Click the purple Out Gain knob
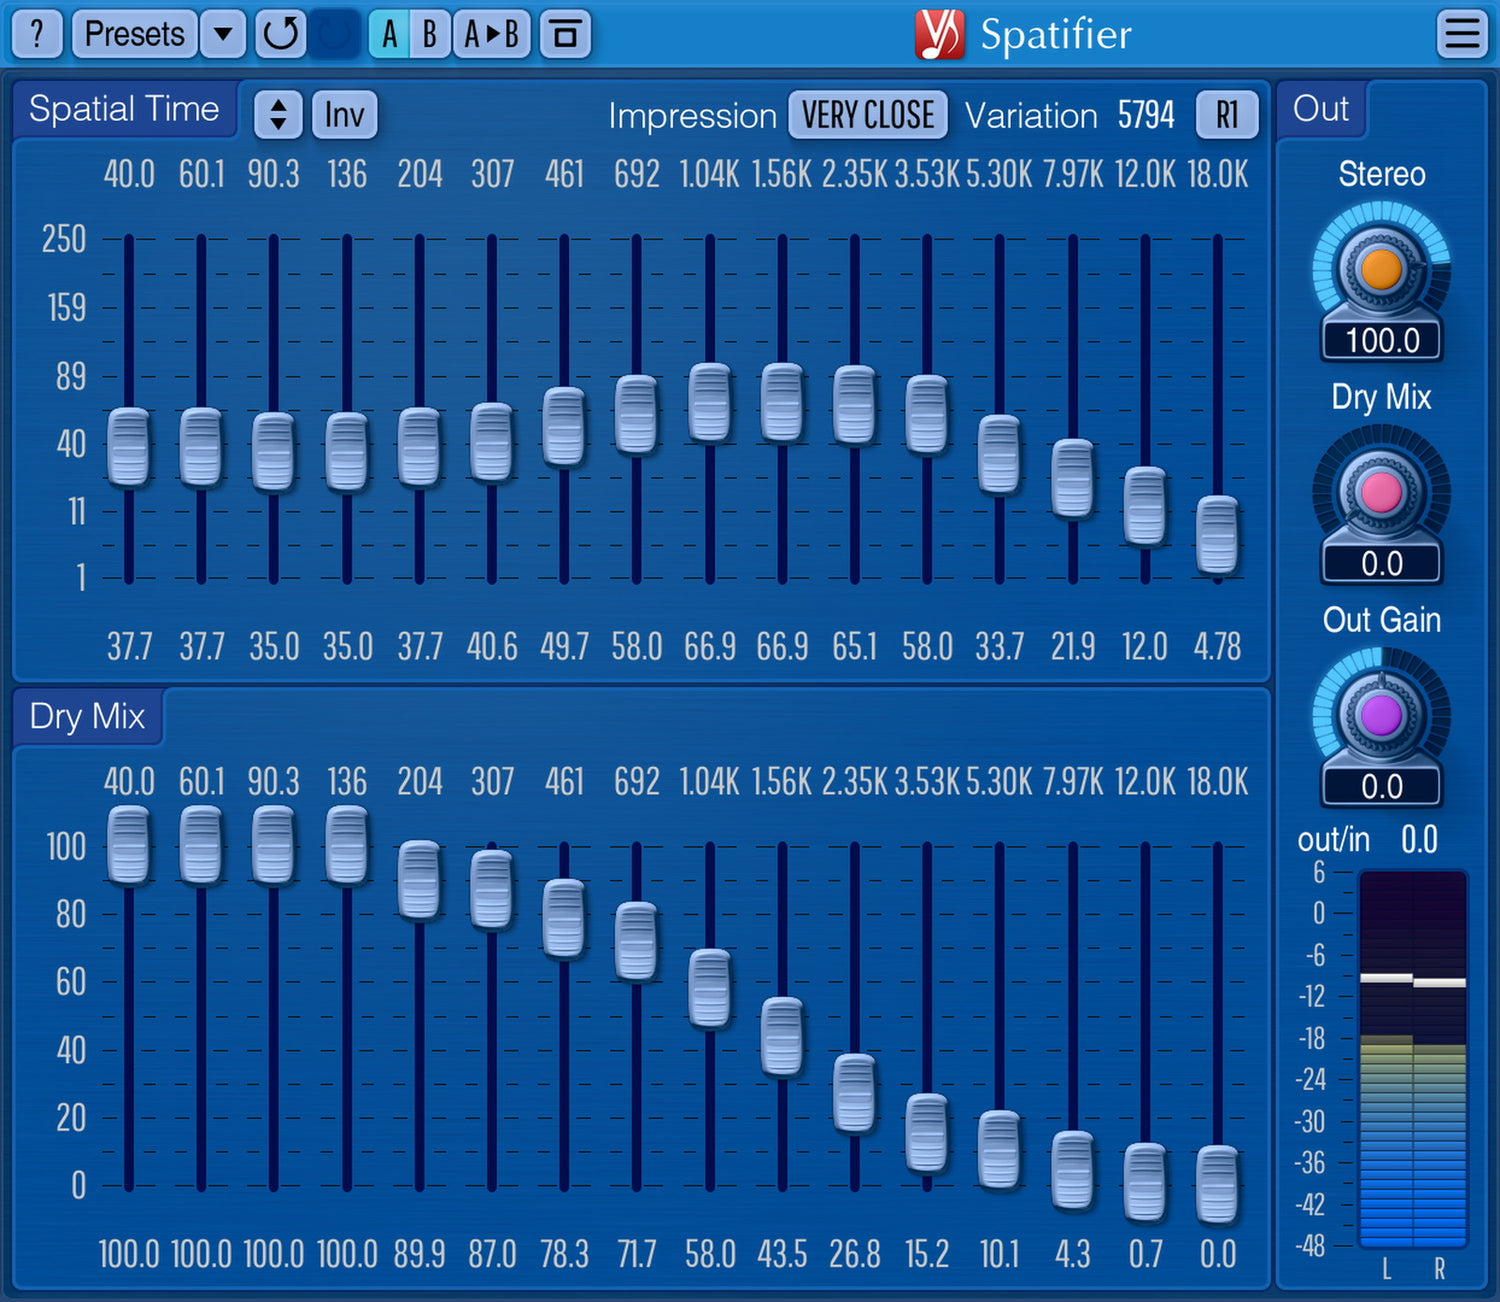1500x1302 pixels. (1381, 716)
